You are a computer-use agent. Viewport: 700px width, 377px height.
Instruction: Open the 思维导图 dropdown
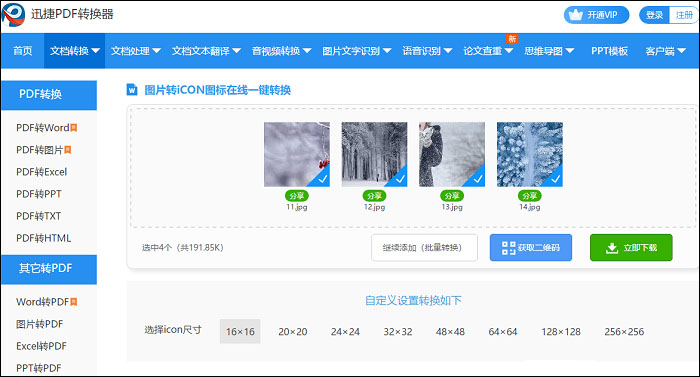(x=549, y=51)
